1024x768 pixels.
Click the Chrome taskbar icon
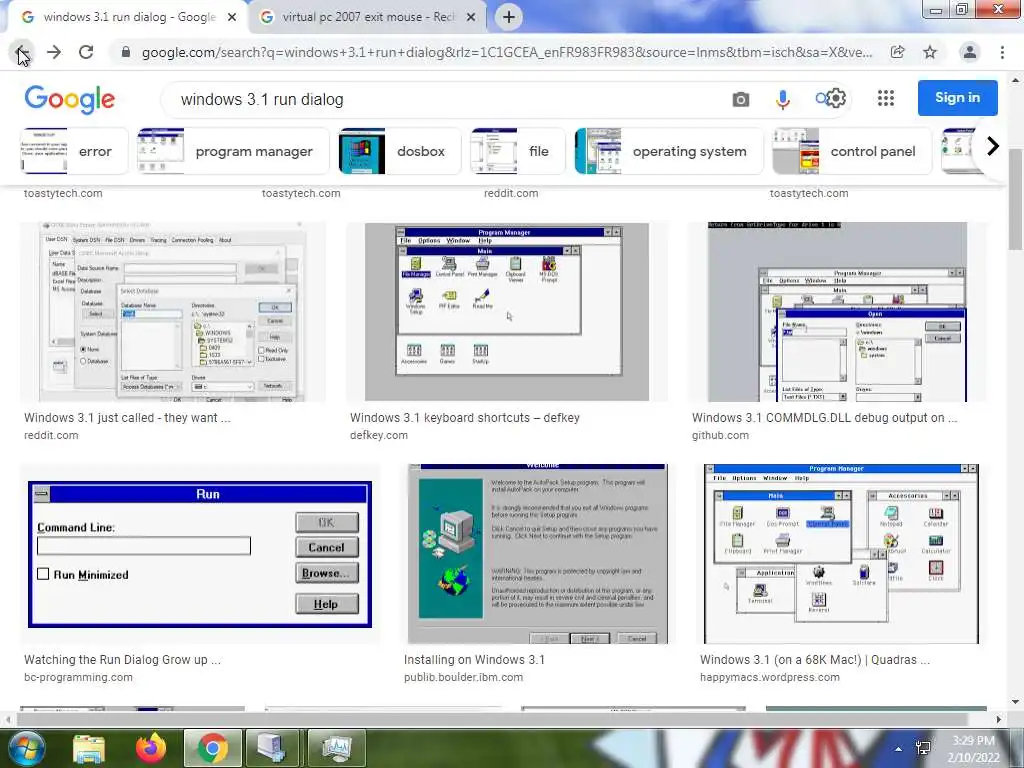212,748
